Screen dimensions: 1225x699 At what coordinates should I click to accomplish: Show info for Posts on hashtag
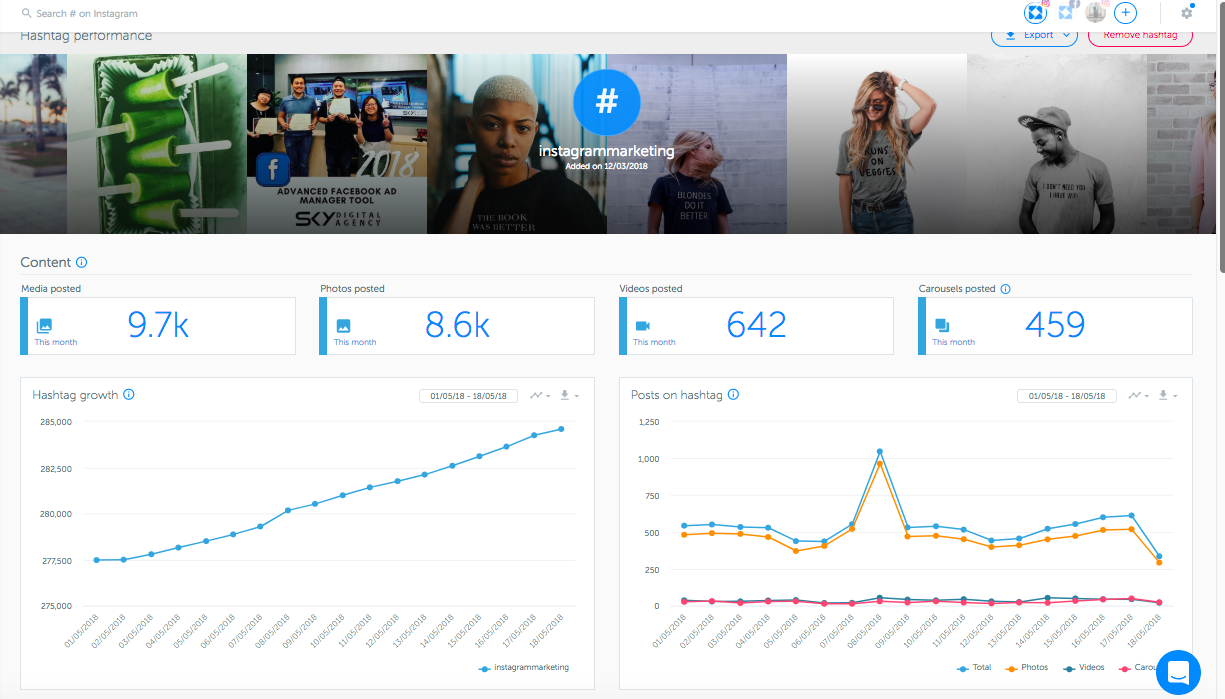click(733, 395)
